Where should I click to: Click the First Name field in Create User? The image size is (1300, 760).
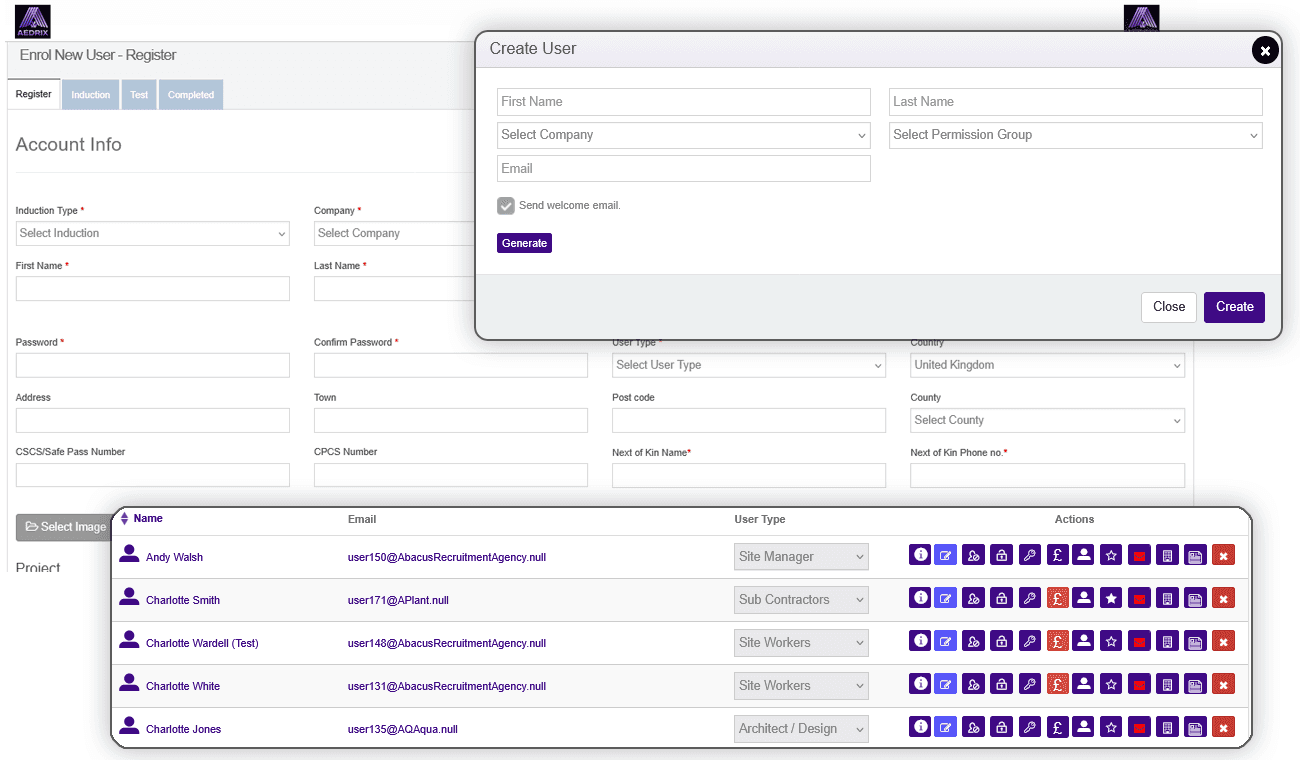(x=683, y=102)
